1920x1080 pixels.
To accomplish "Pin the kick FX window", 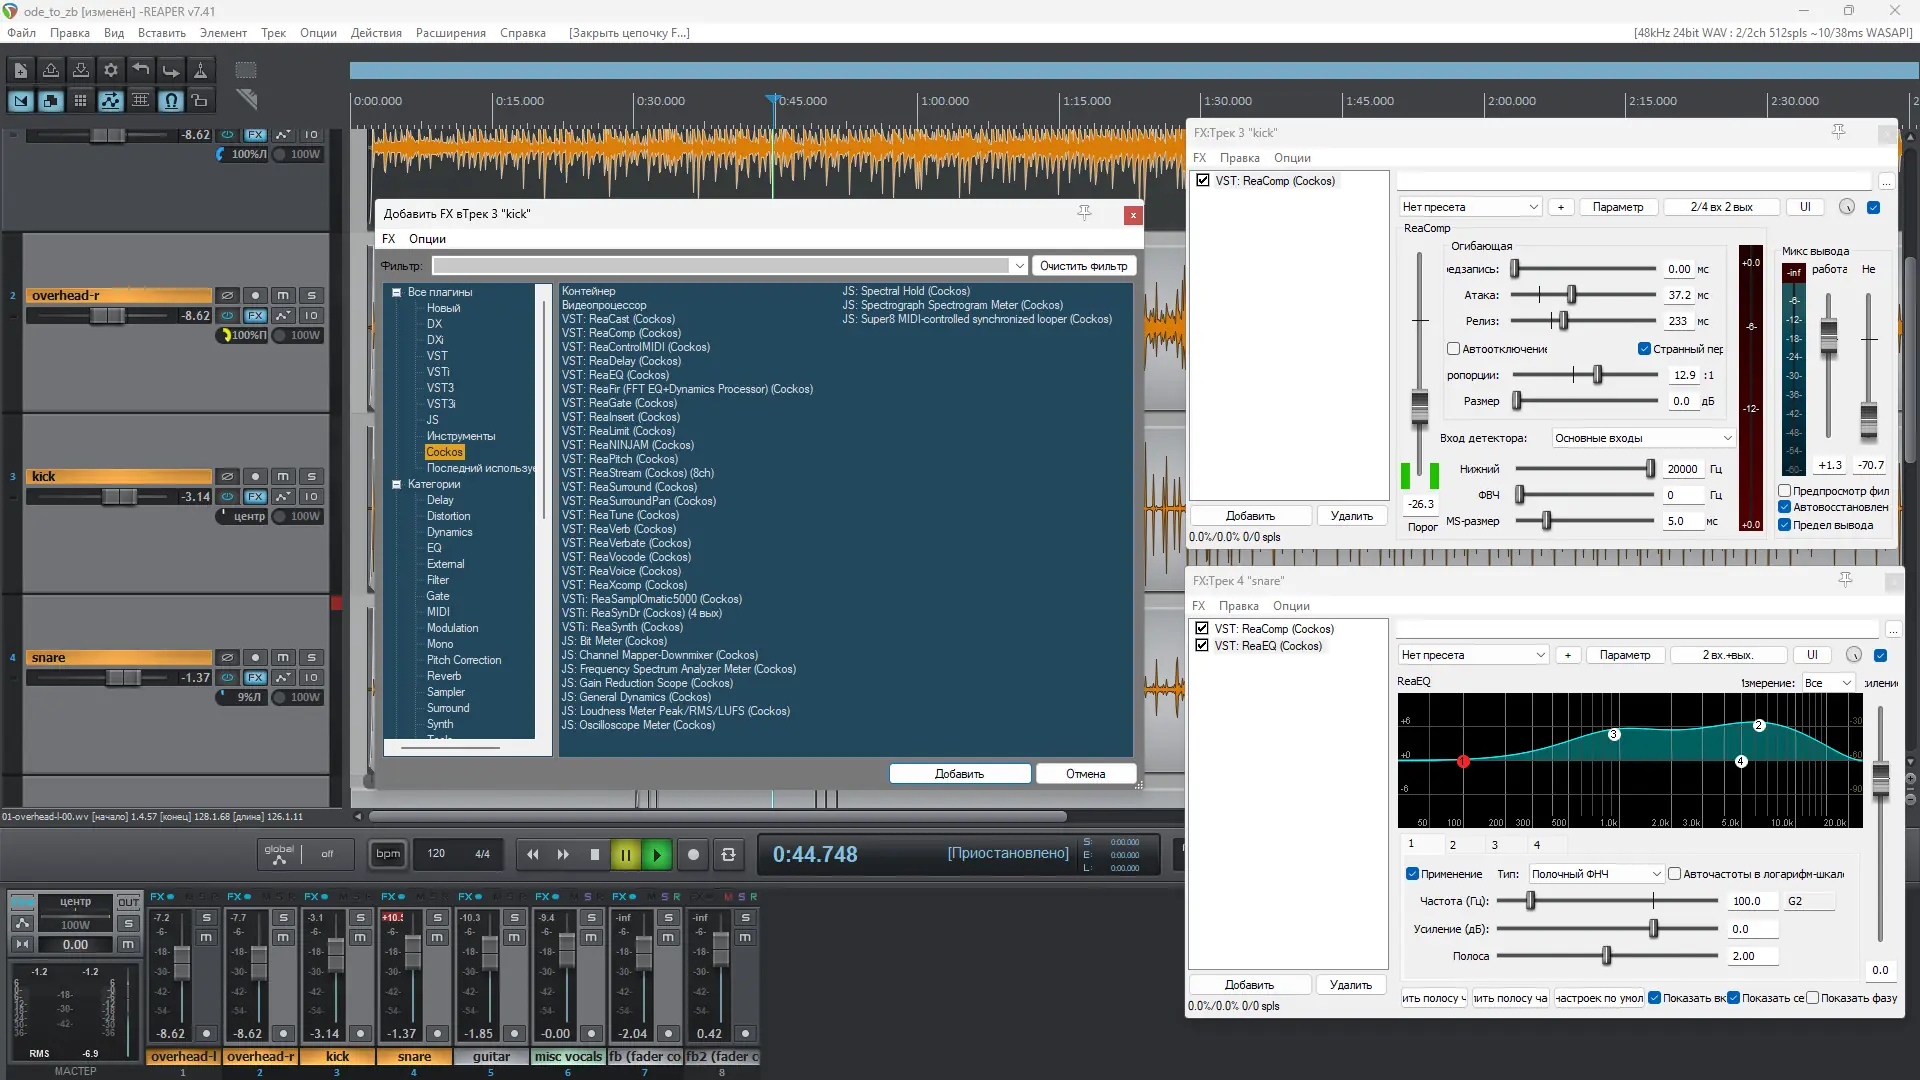I will pyautogui.click(x=1839, y=132).
